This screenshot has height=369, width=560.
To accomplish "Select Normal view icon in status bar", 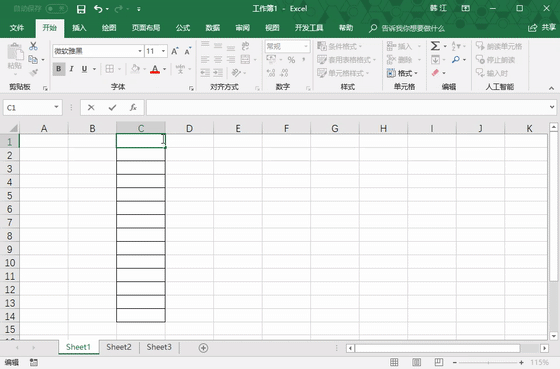I will pos(394,362).
